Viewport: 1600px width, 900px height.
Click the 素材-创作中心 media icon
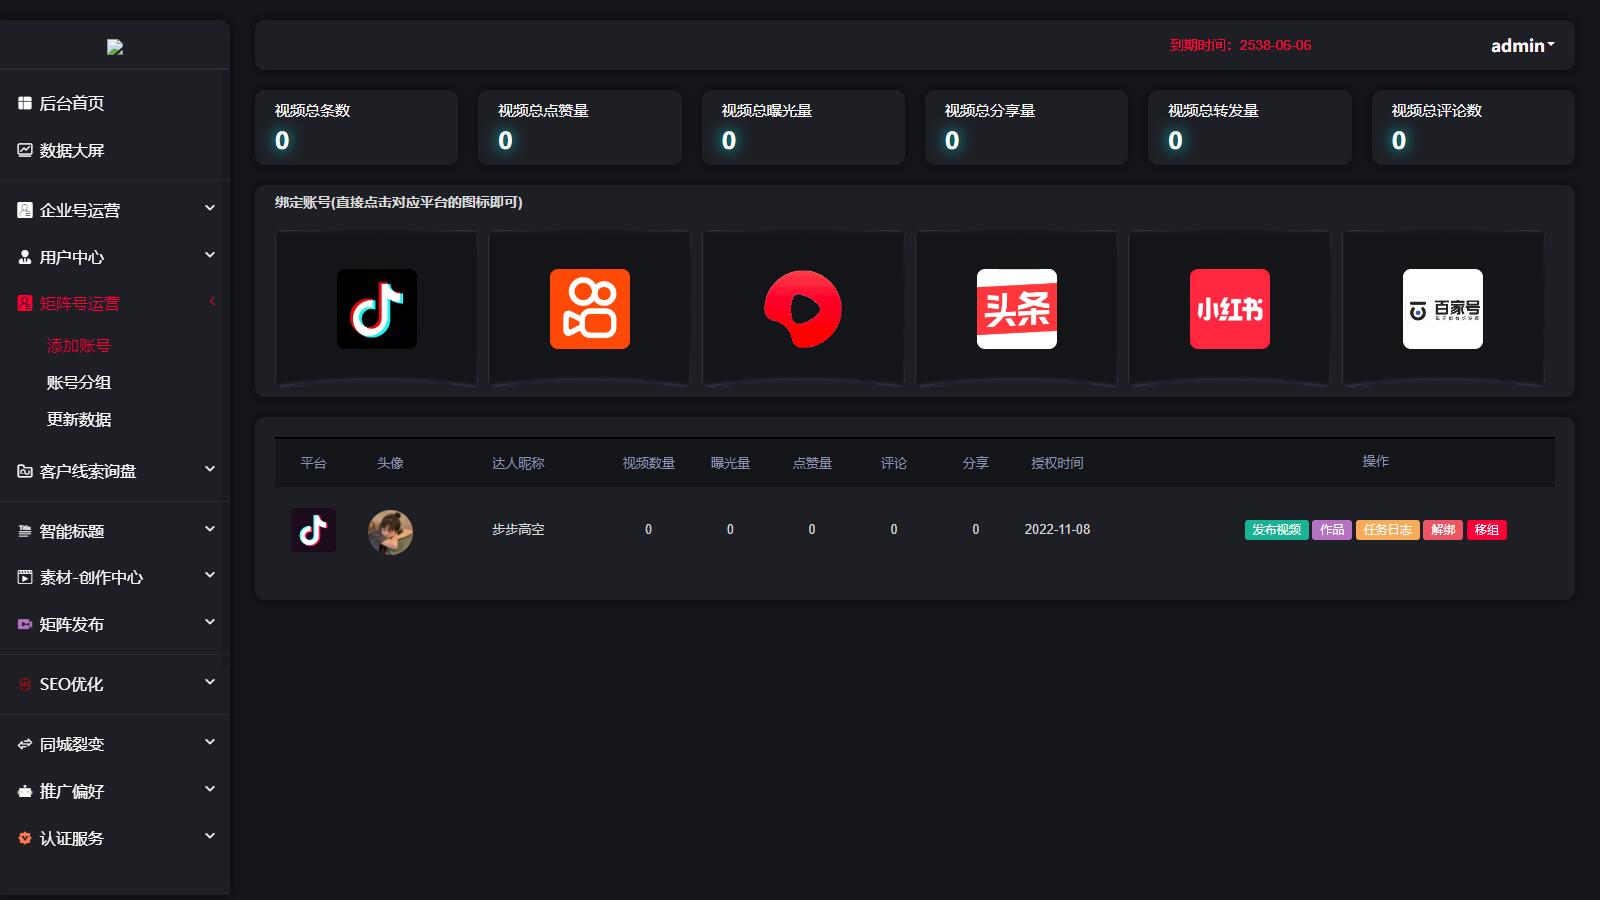[x=25, y=577]
